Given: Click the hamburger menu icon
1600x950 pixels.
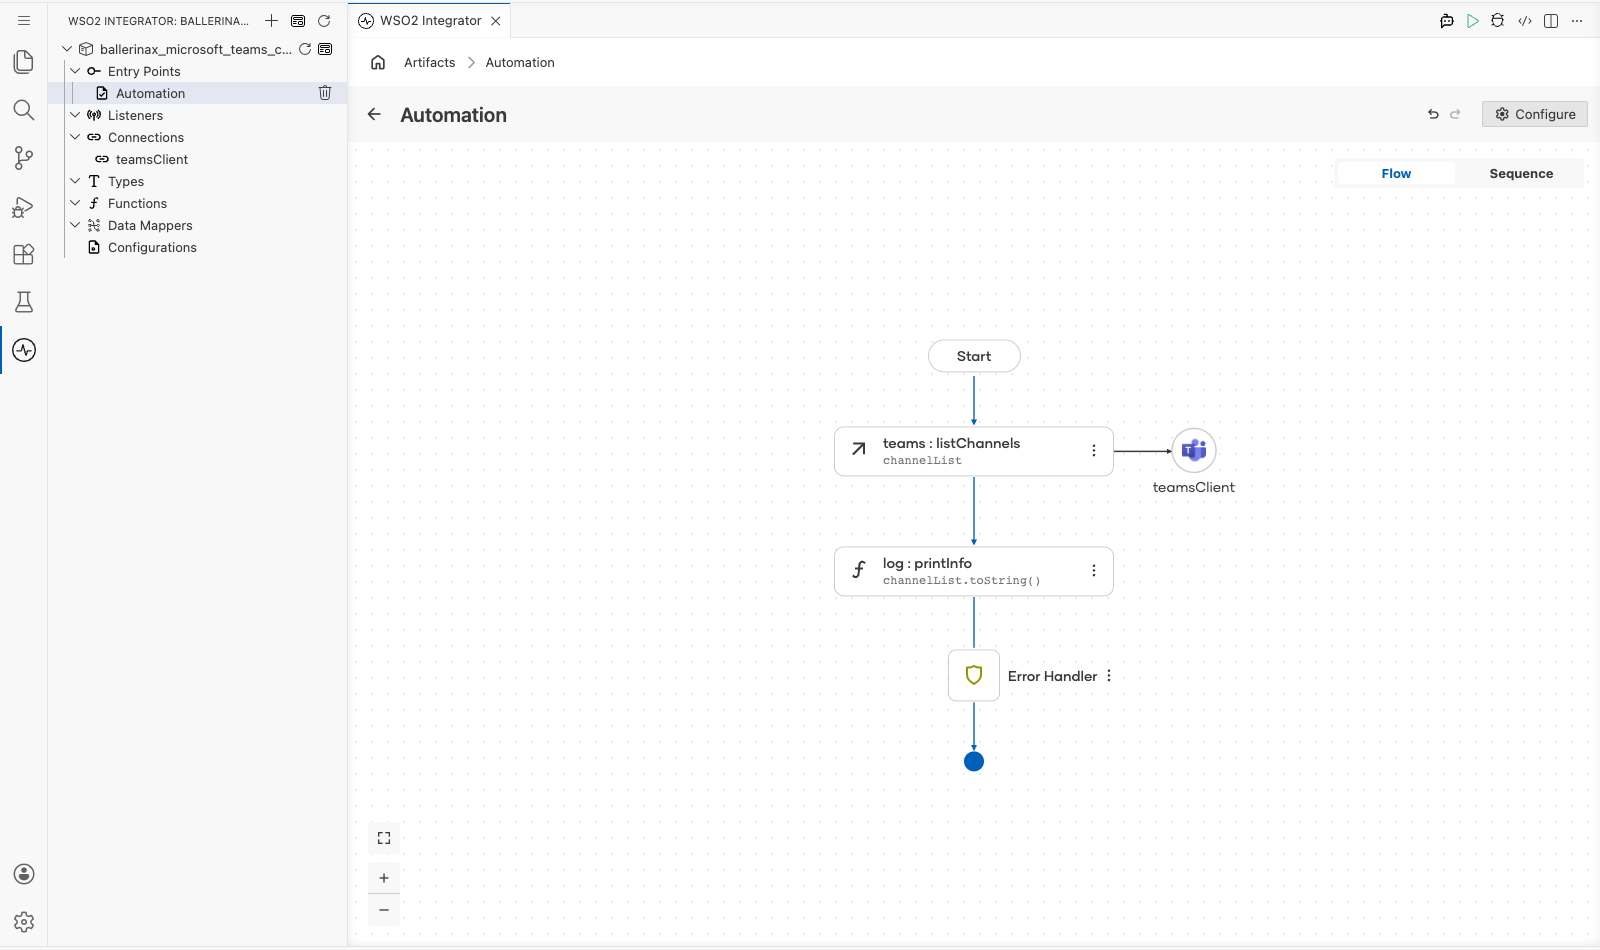Looking at the screenshot, I should pyautogui.click(x=24, y=20).
